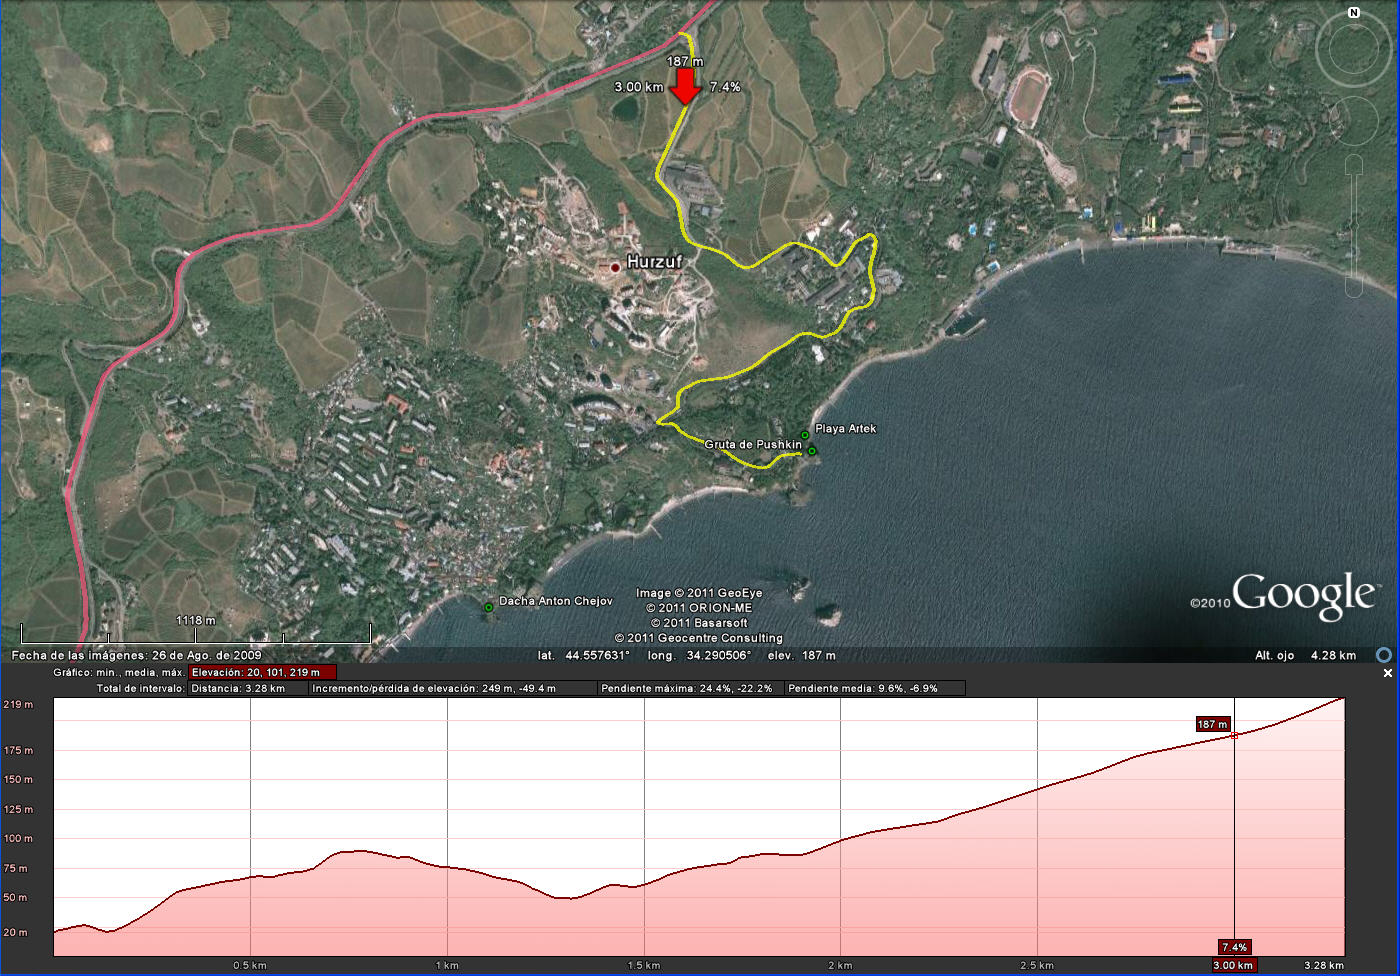Click the zoom-in end of zoom slider

pos(1353,165)
